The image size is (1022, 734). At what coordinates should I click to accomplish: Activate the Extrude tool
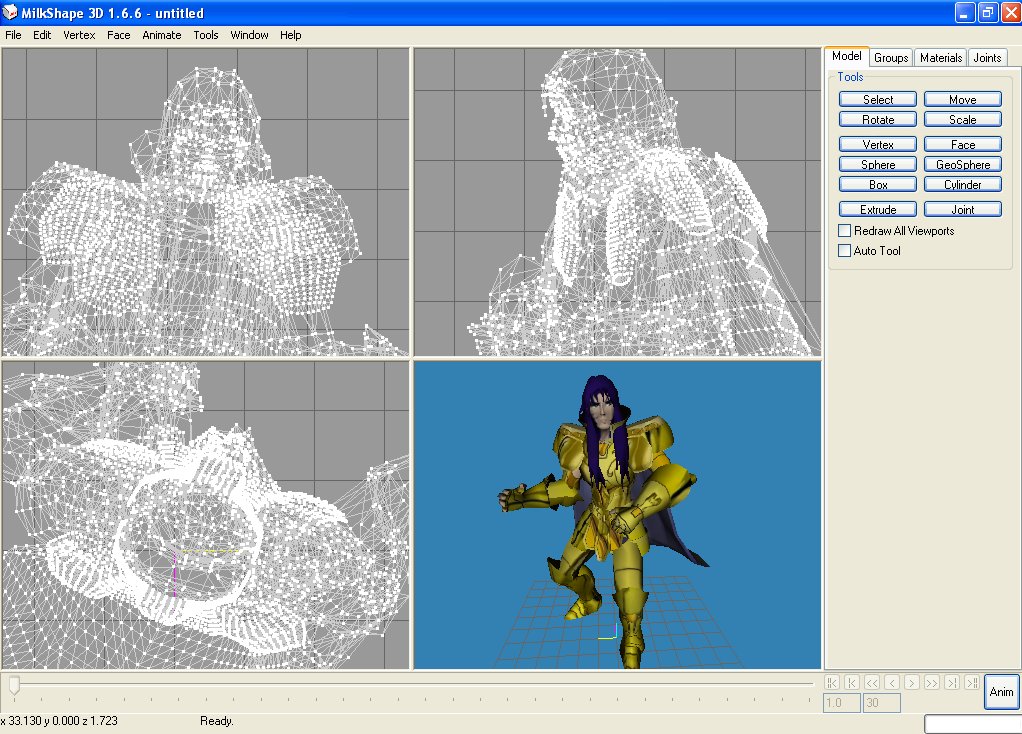point(877,209)
